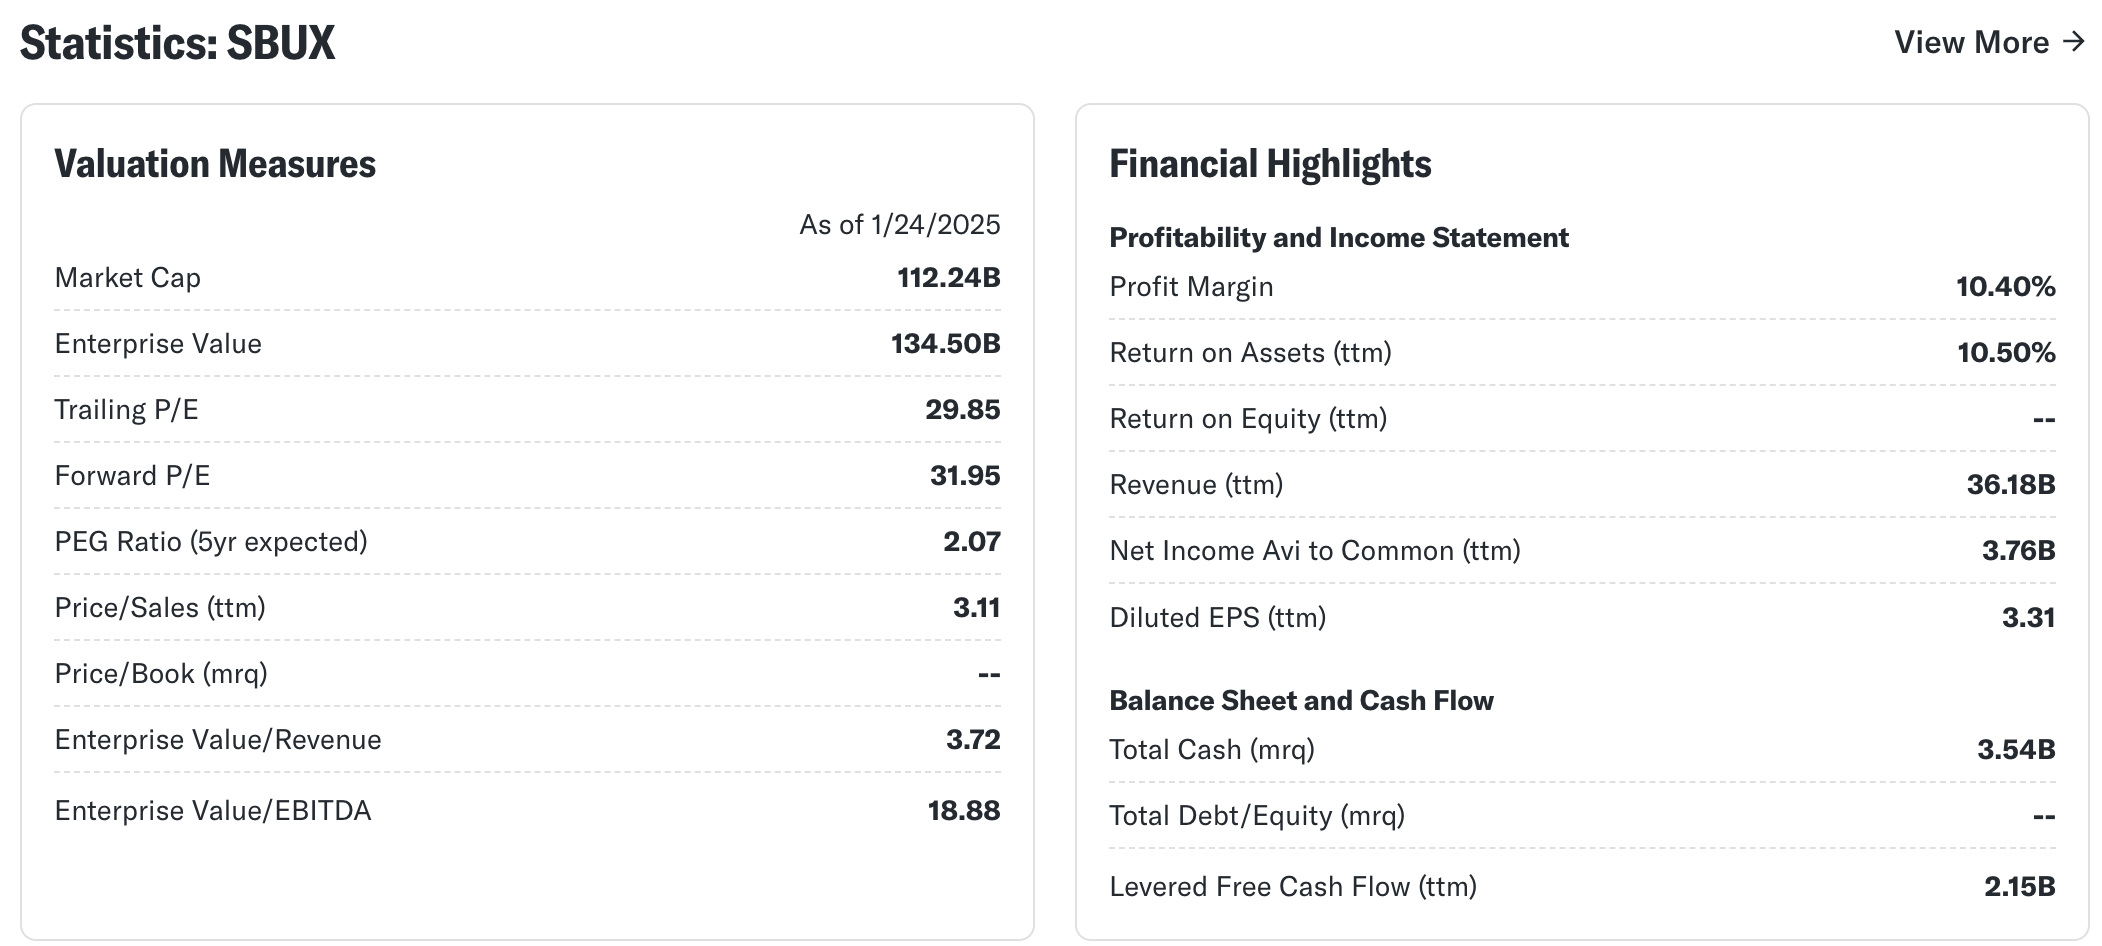
Task: Select the 18.88 EV/EBITDA value
Action: (964, 811)
